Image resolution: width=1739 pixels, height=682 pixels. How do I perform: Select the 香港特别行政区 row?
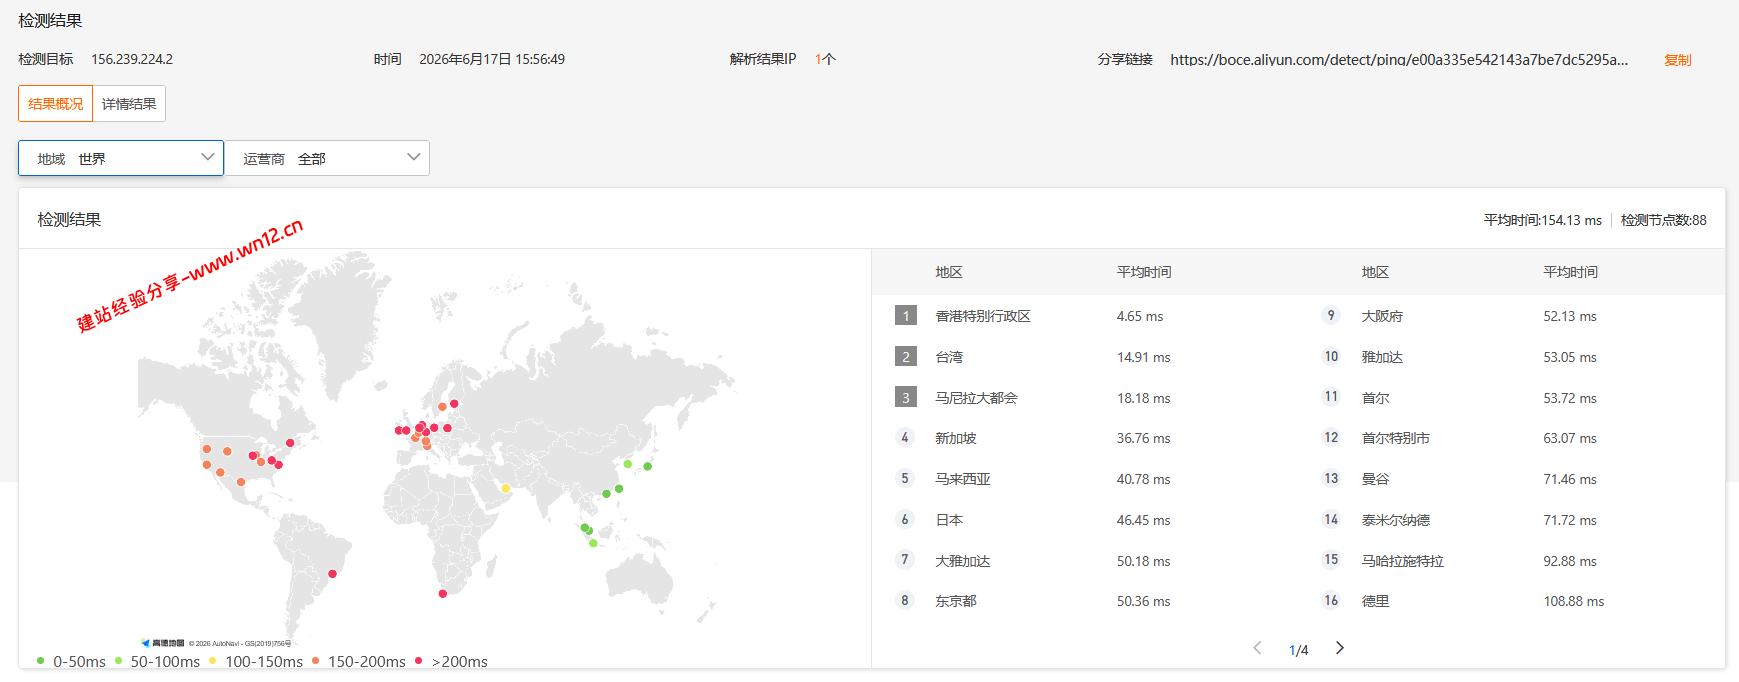[1085, 316]
